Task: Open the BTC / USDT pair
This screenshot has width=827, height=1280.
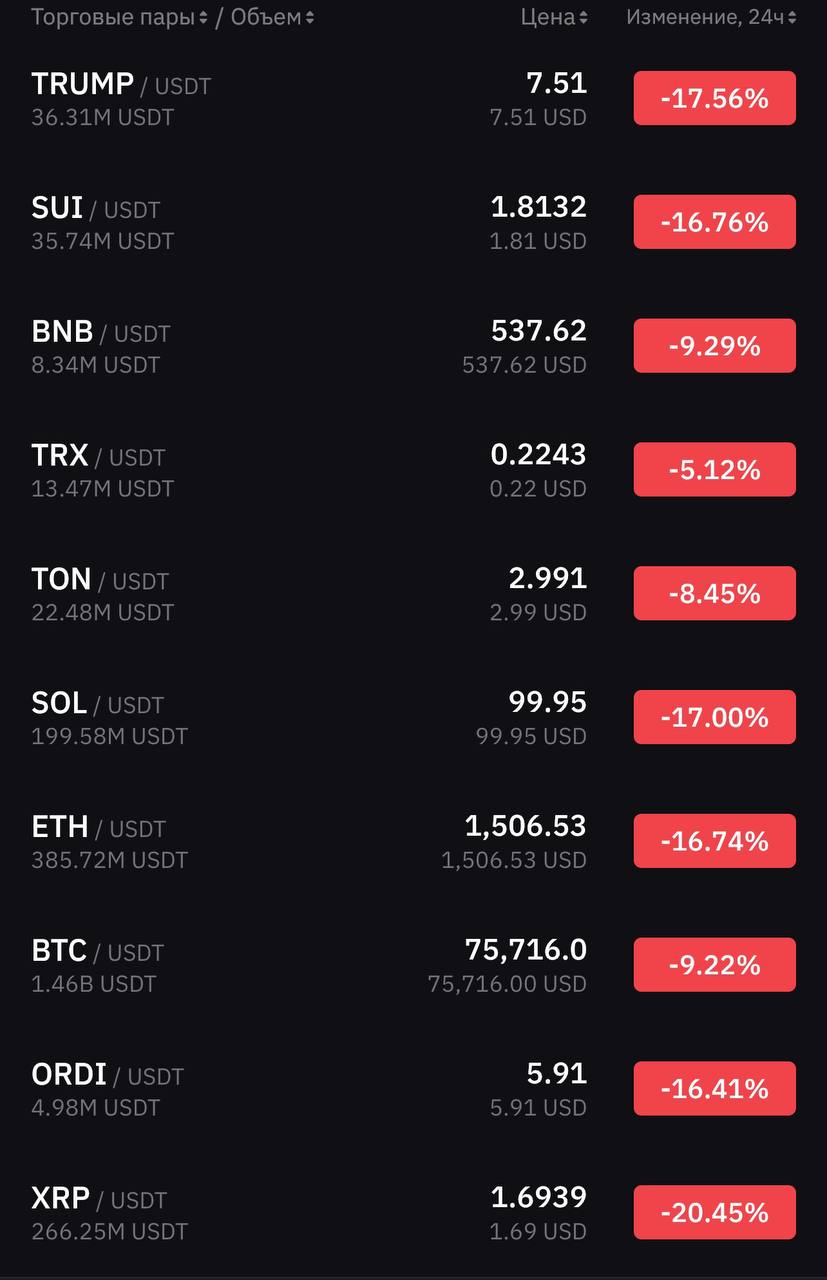Action: pos(413,965)
